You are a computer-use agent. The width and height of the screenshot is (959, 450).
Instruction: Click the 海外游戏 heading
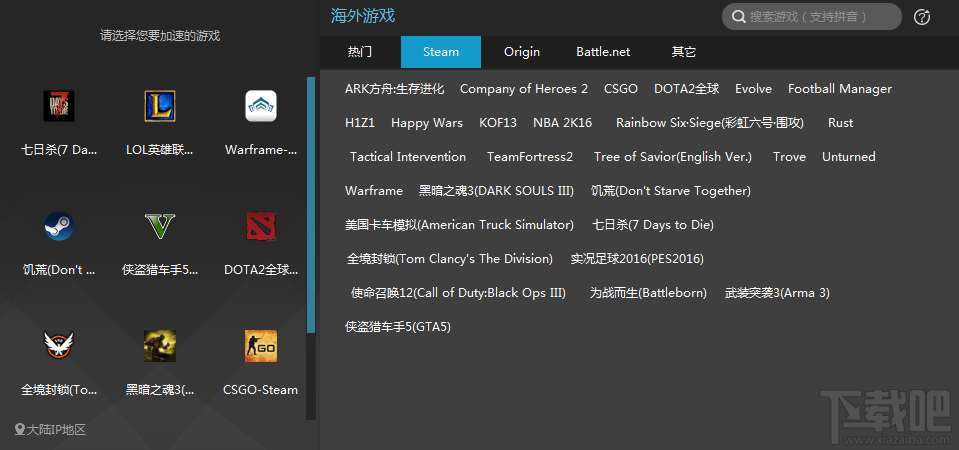click(x=363, y=15)
